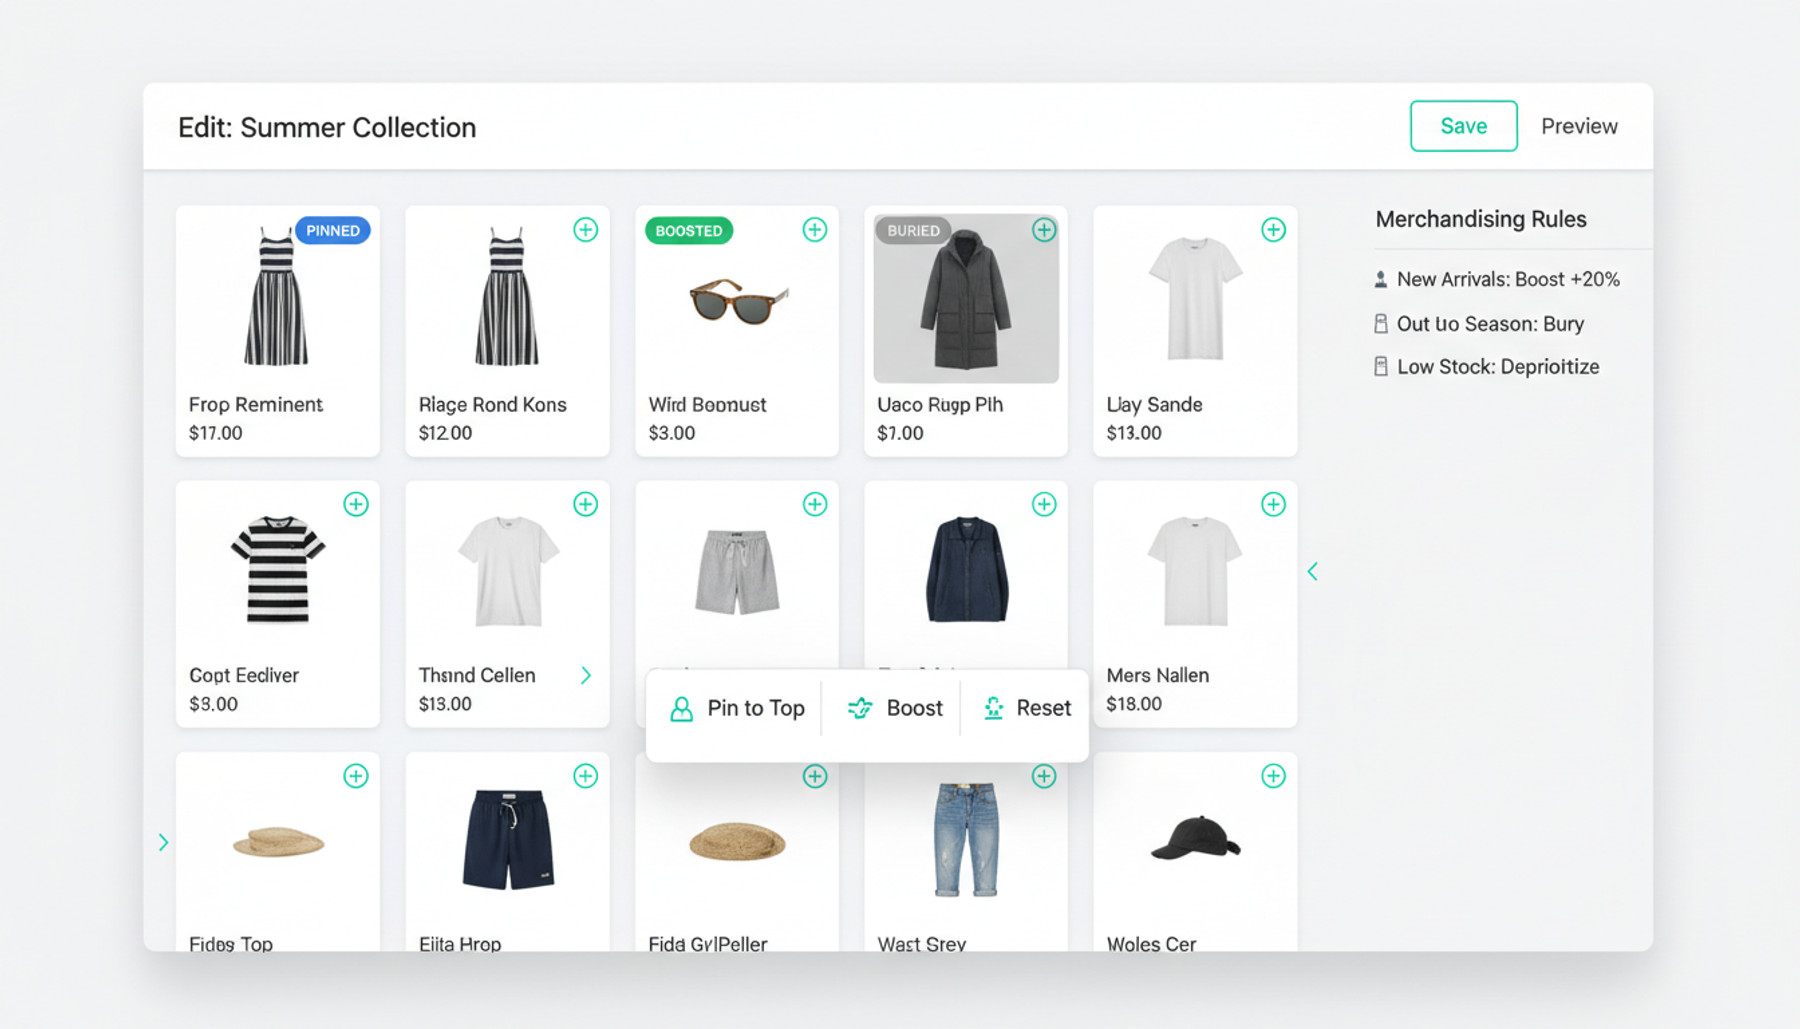Click the Wird Boonust sunglasses image
Image resolution: width=1800 pixels, height=1029 pixels.
coord(738,301)
